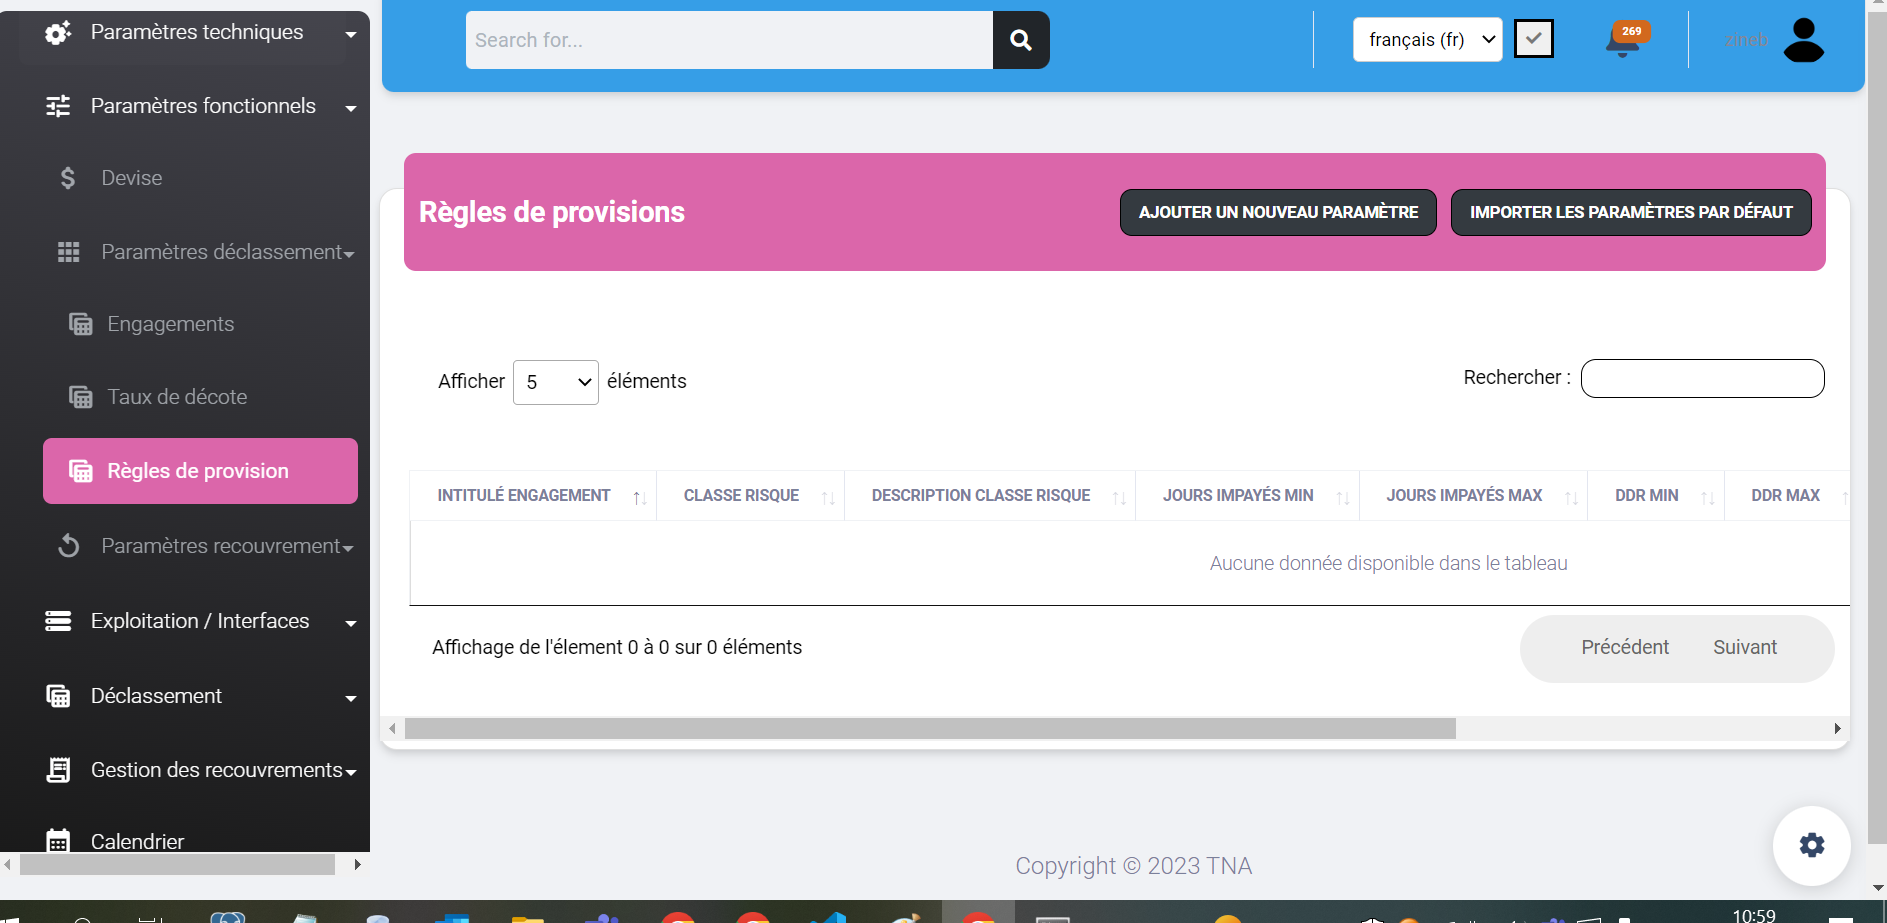Image resolution: width=1887 pixels, height=923 pixels.
Task: Open the floating settings gear button
Action: coord(1811,845)
